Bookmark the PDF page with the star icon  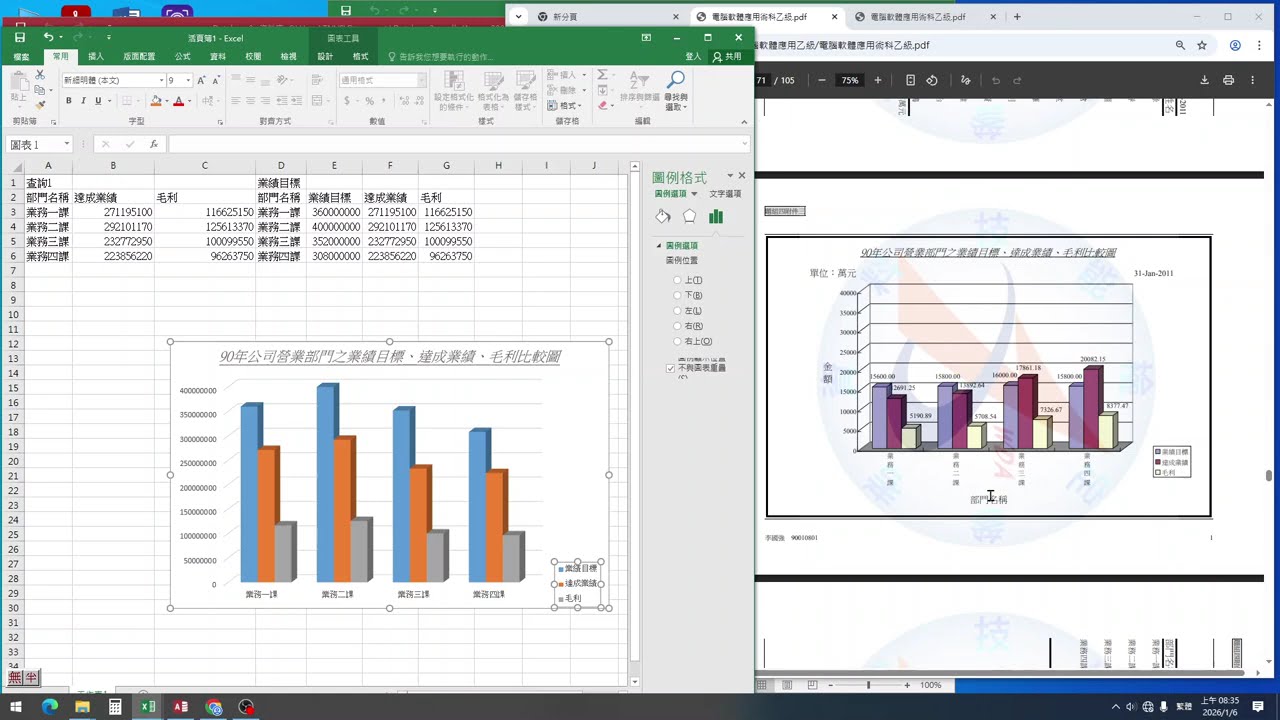[x=1202, y=45]
